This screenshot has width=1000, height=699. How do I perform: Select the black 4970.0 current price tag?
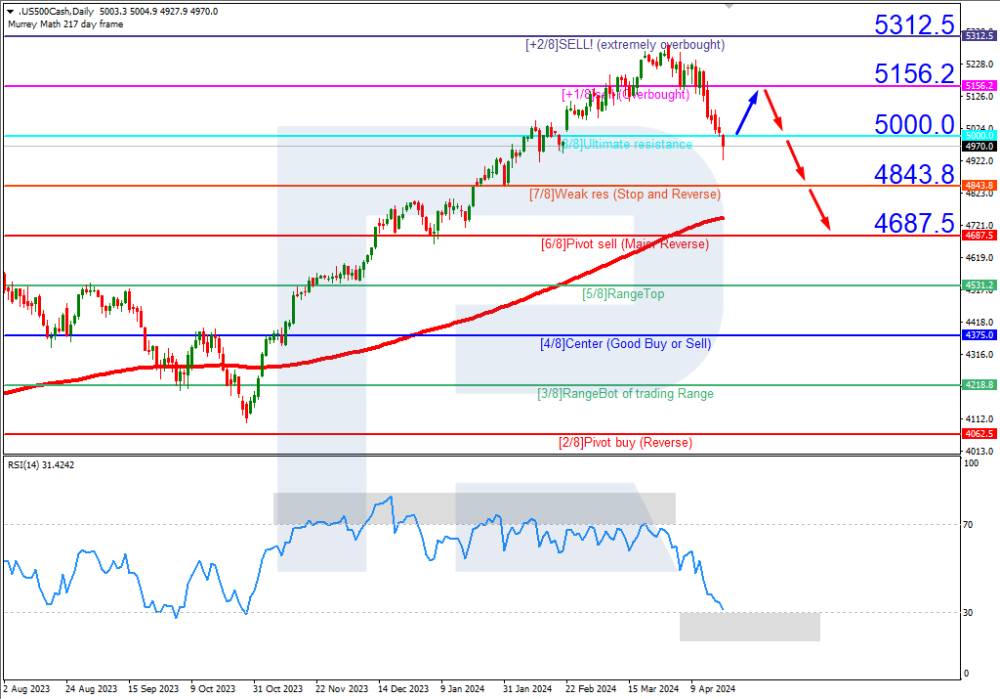[977, 146]
